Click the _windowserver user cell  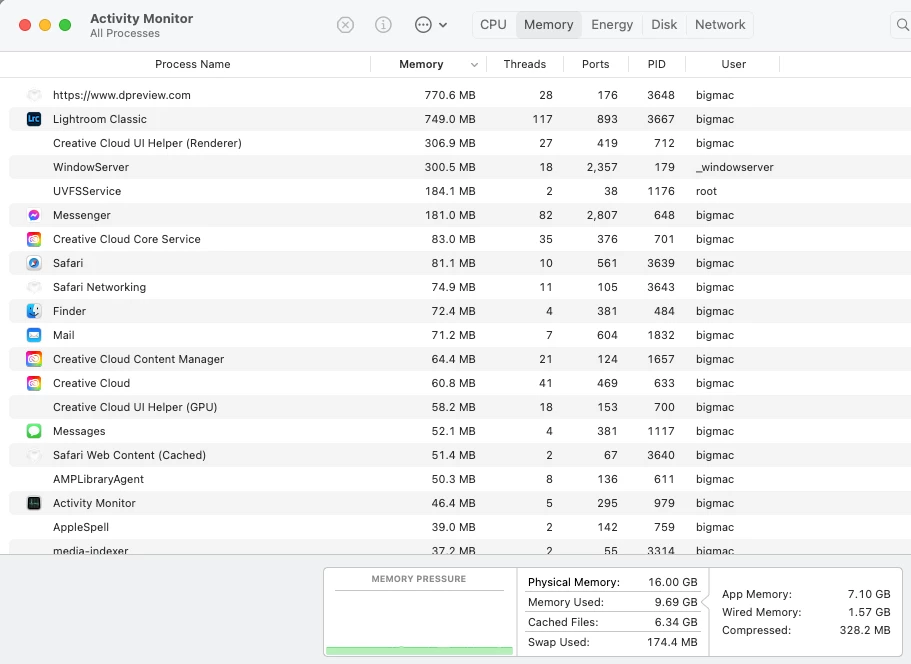tap(735, 167)
